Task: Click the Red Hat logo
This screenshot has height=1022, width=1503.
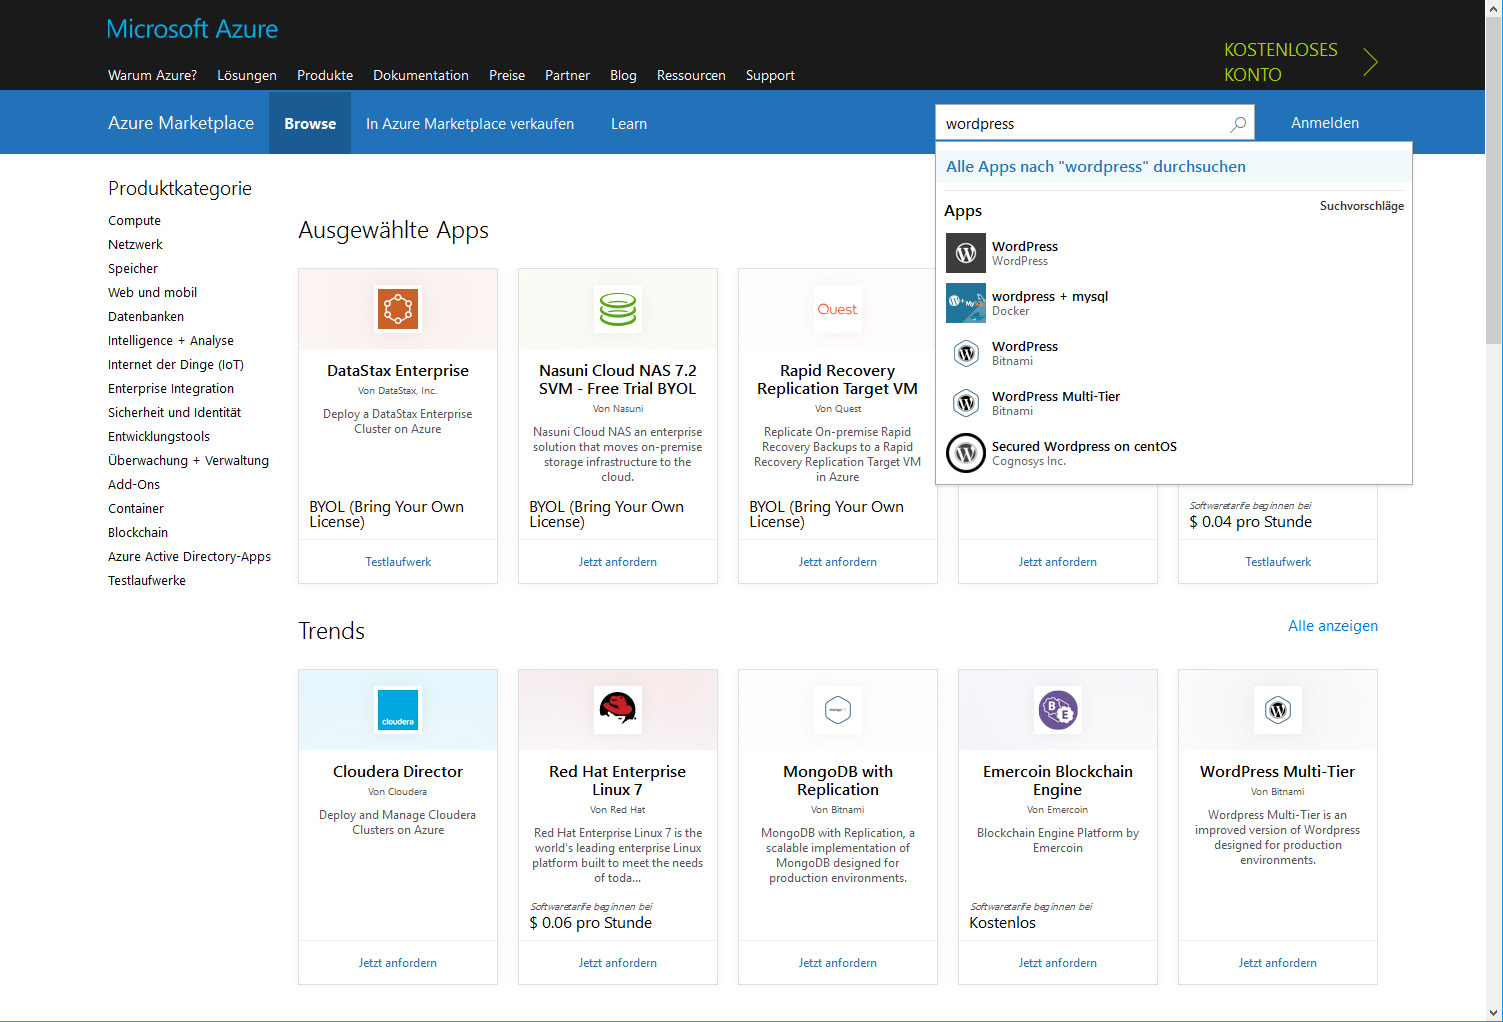Action: pyautogui.click(x=618, y=710)
